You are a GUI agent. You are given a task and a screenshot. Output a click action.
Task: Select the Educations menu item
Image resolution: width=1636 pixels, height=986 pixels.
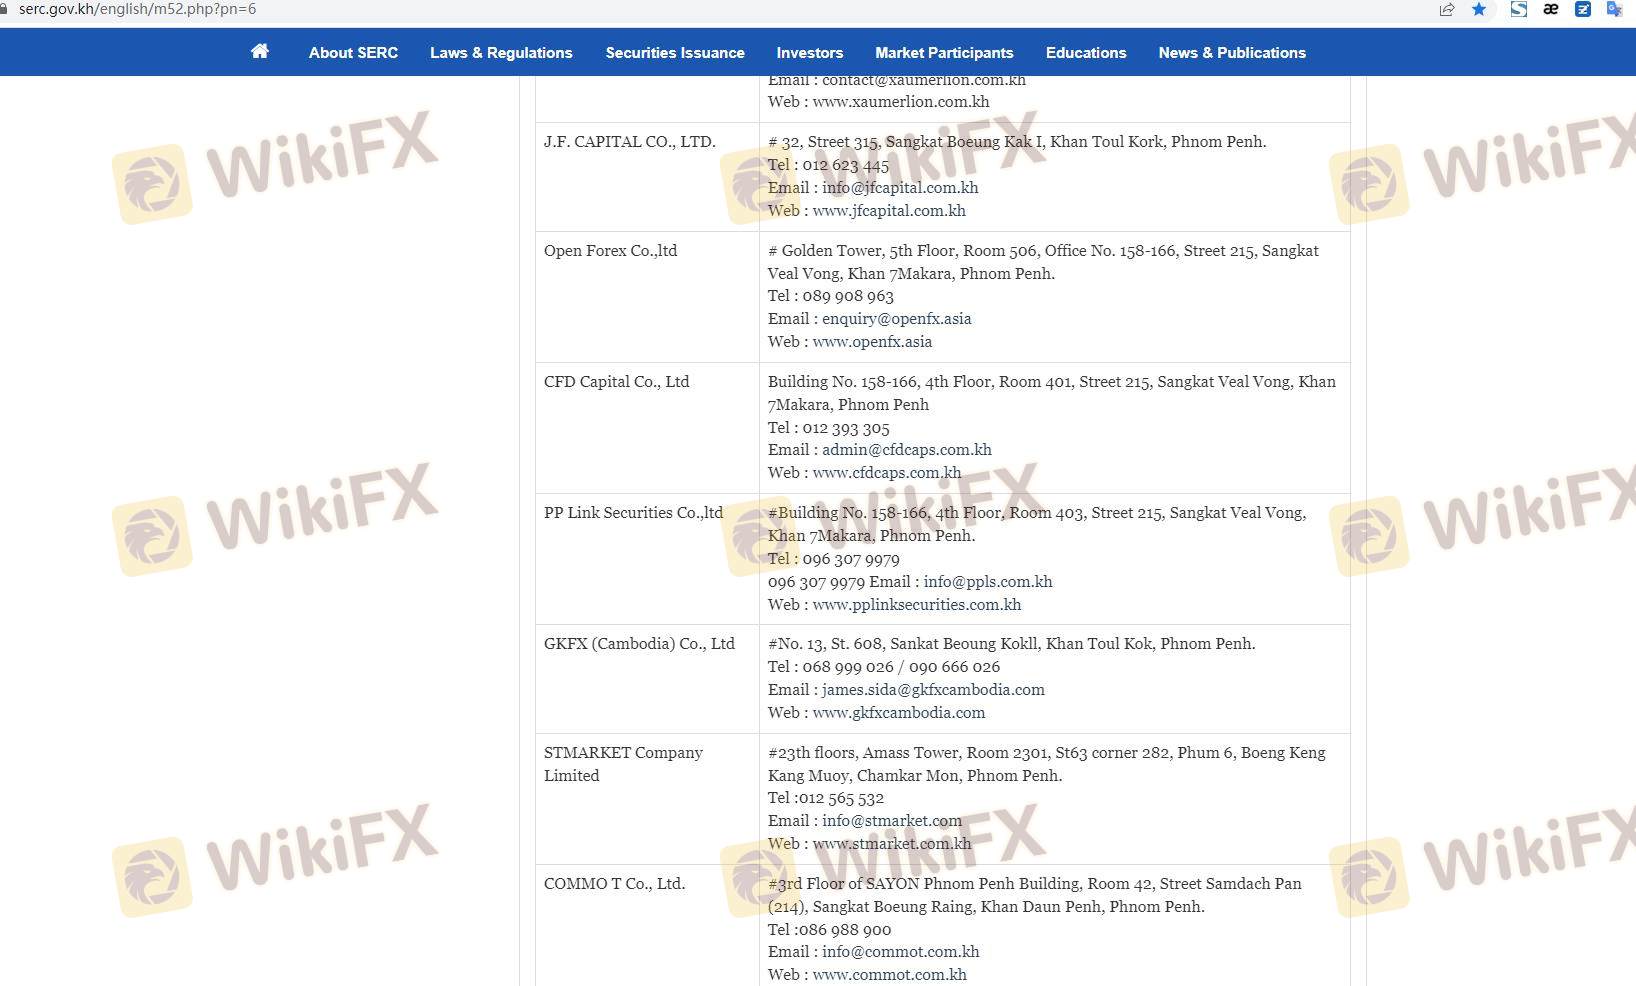pos(1086,53)
